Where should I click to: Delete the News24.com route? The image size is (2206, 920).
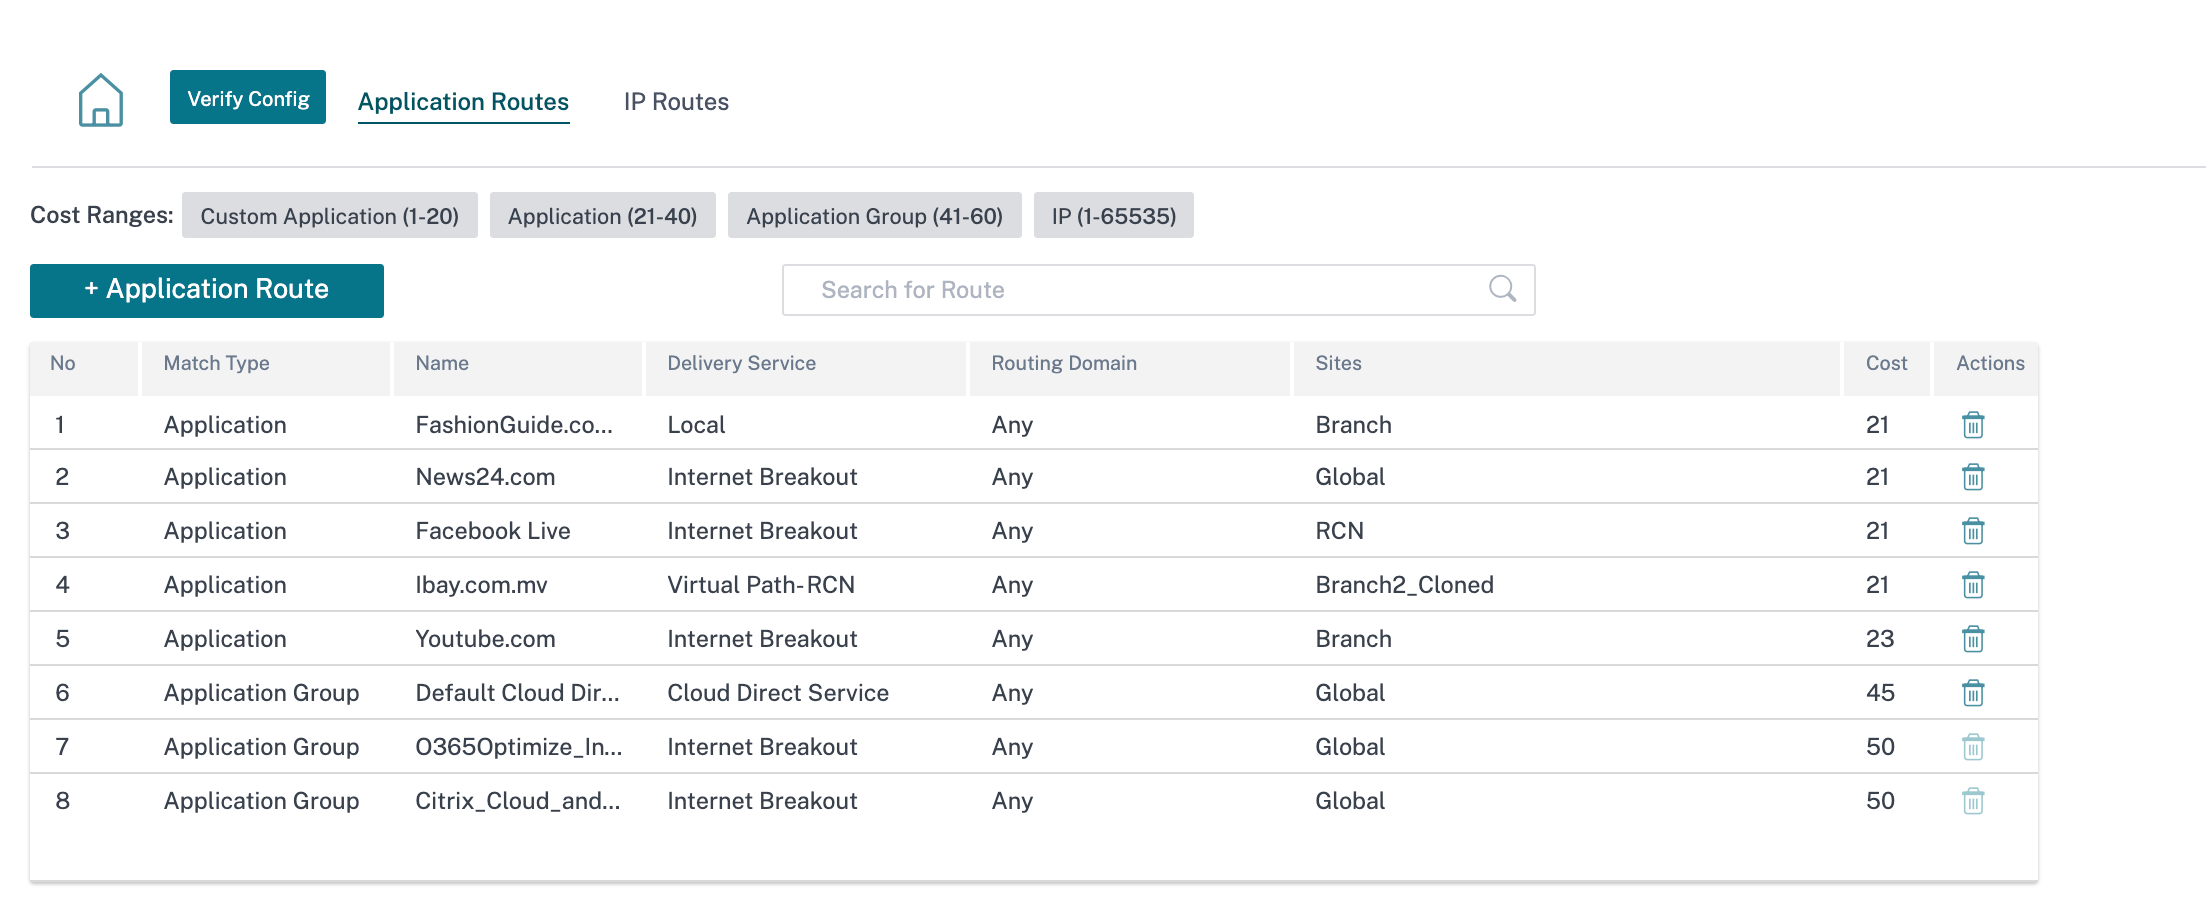click(x=1973, y=477)
